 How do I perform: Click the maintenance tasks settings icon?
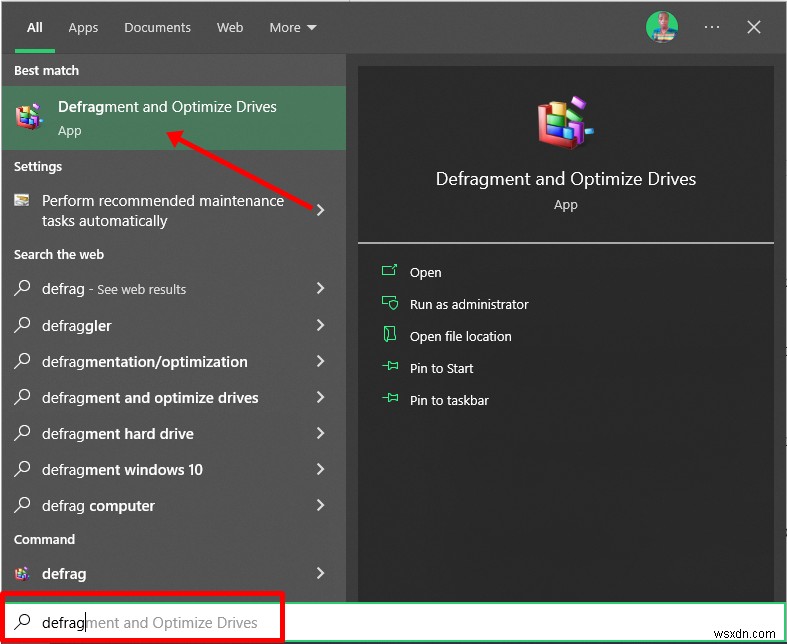pos(22,200)
